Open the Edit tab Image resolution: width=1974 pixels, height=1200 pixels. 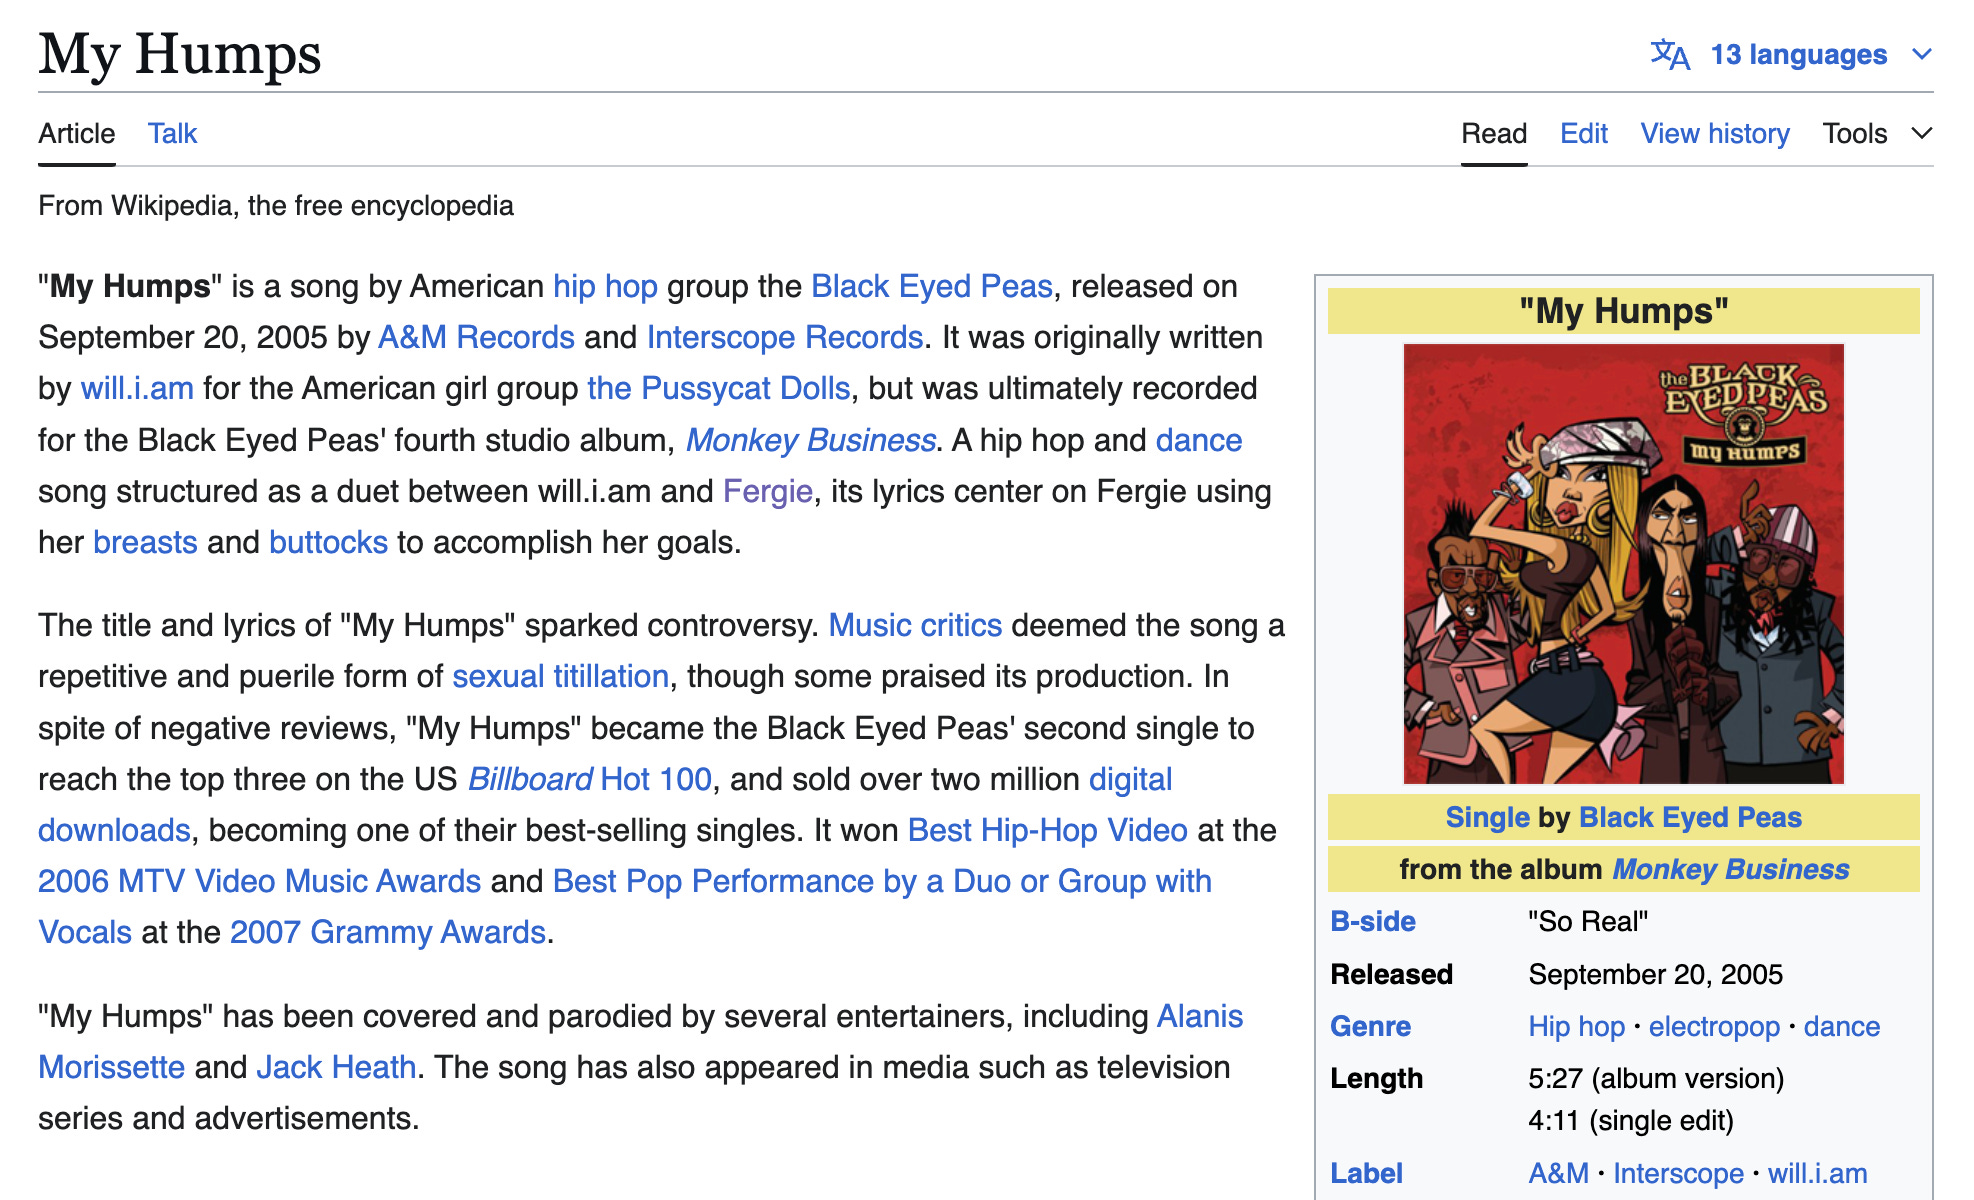(x=1583, y=133)
